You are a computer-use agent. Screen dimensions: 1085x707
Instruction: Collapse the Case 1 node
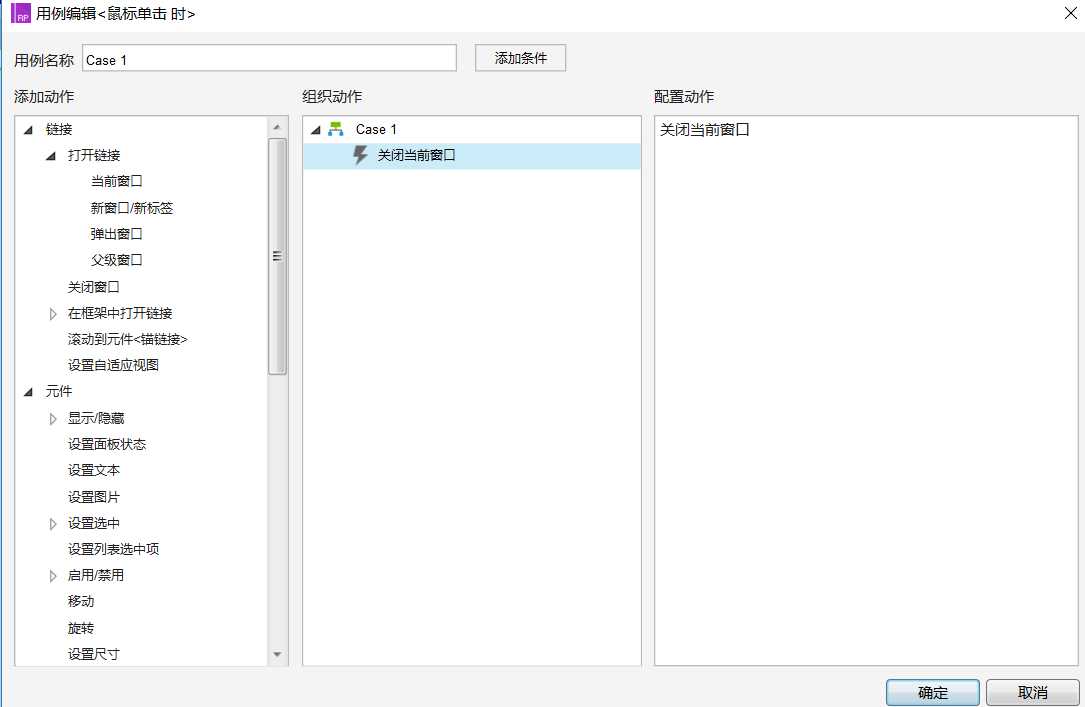[316, 130]
